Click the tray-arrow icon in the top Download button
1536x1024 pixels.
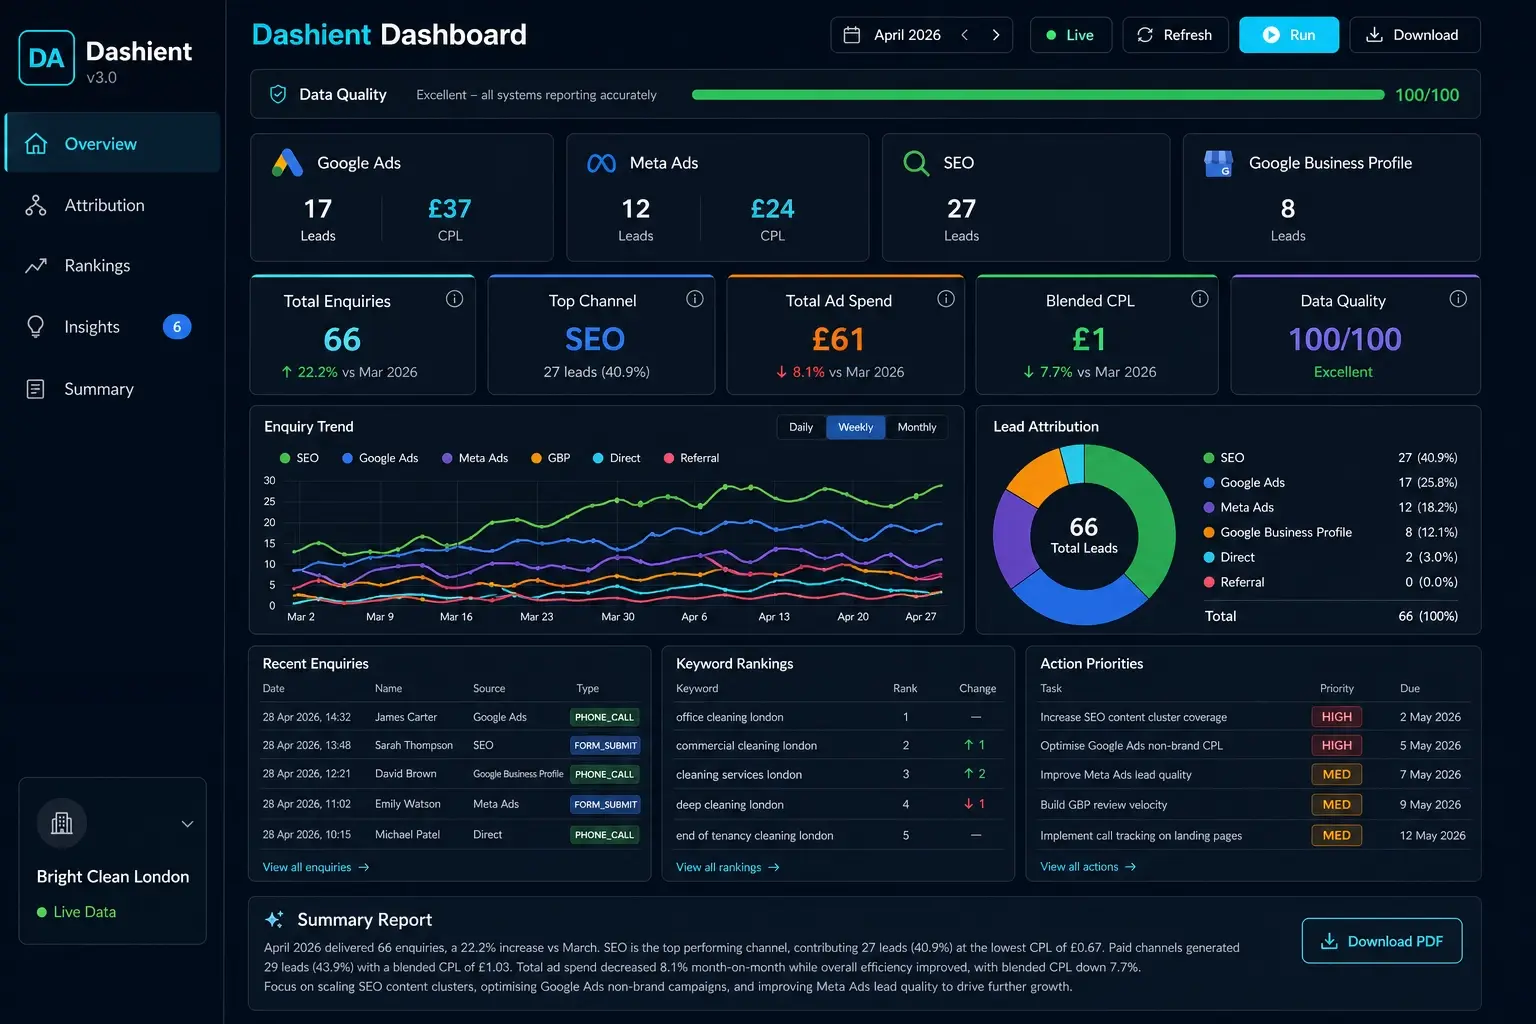pos(1375,35)
